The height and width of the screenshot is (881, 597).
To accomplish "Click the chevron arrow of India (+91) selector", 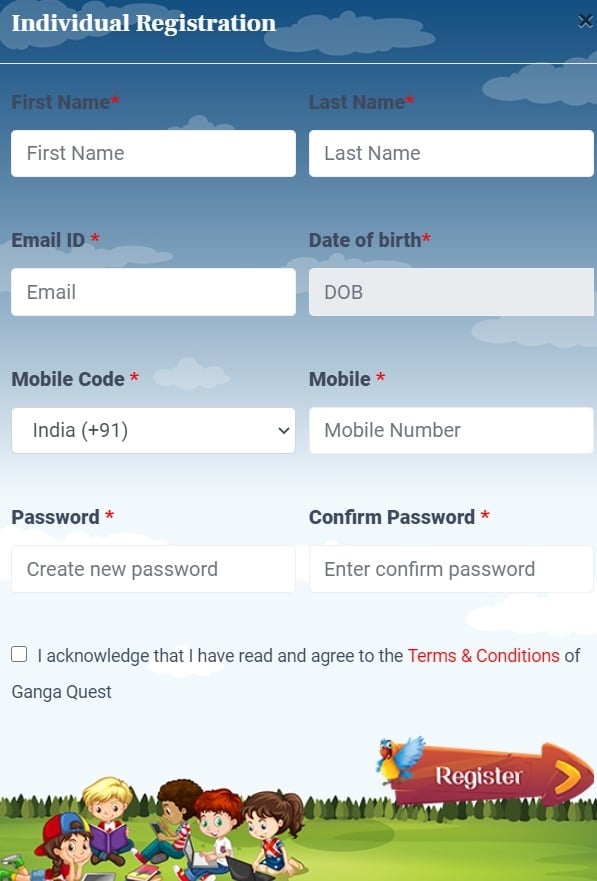I will [x=284, y=431].
